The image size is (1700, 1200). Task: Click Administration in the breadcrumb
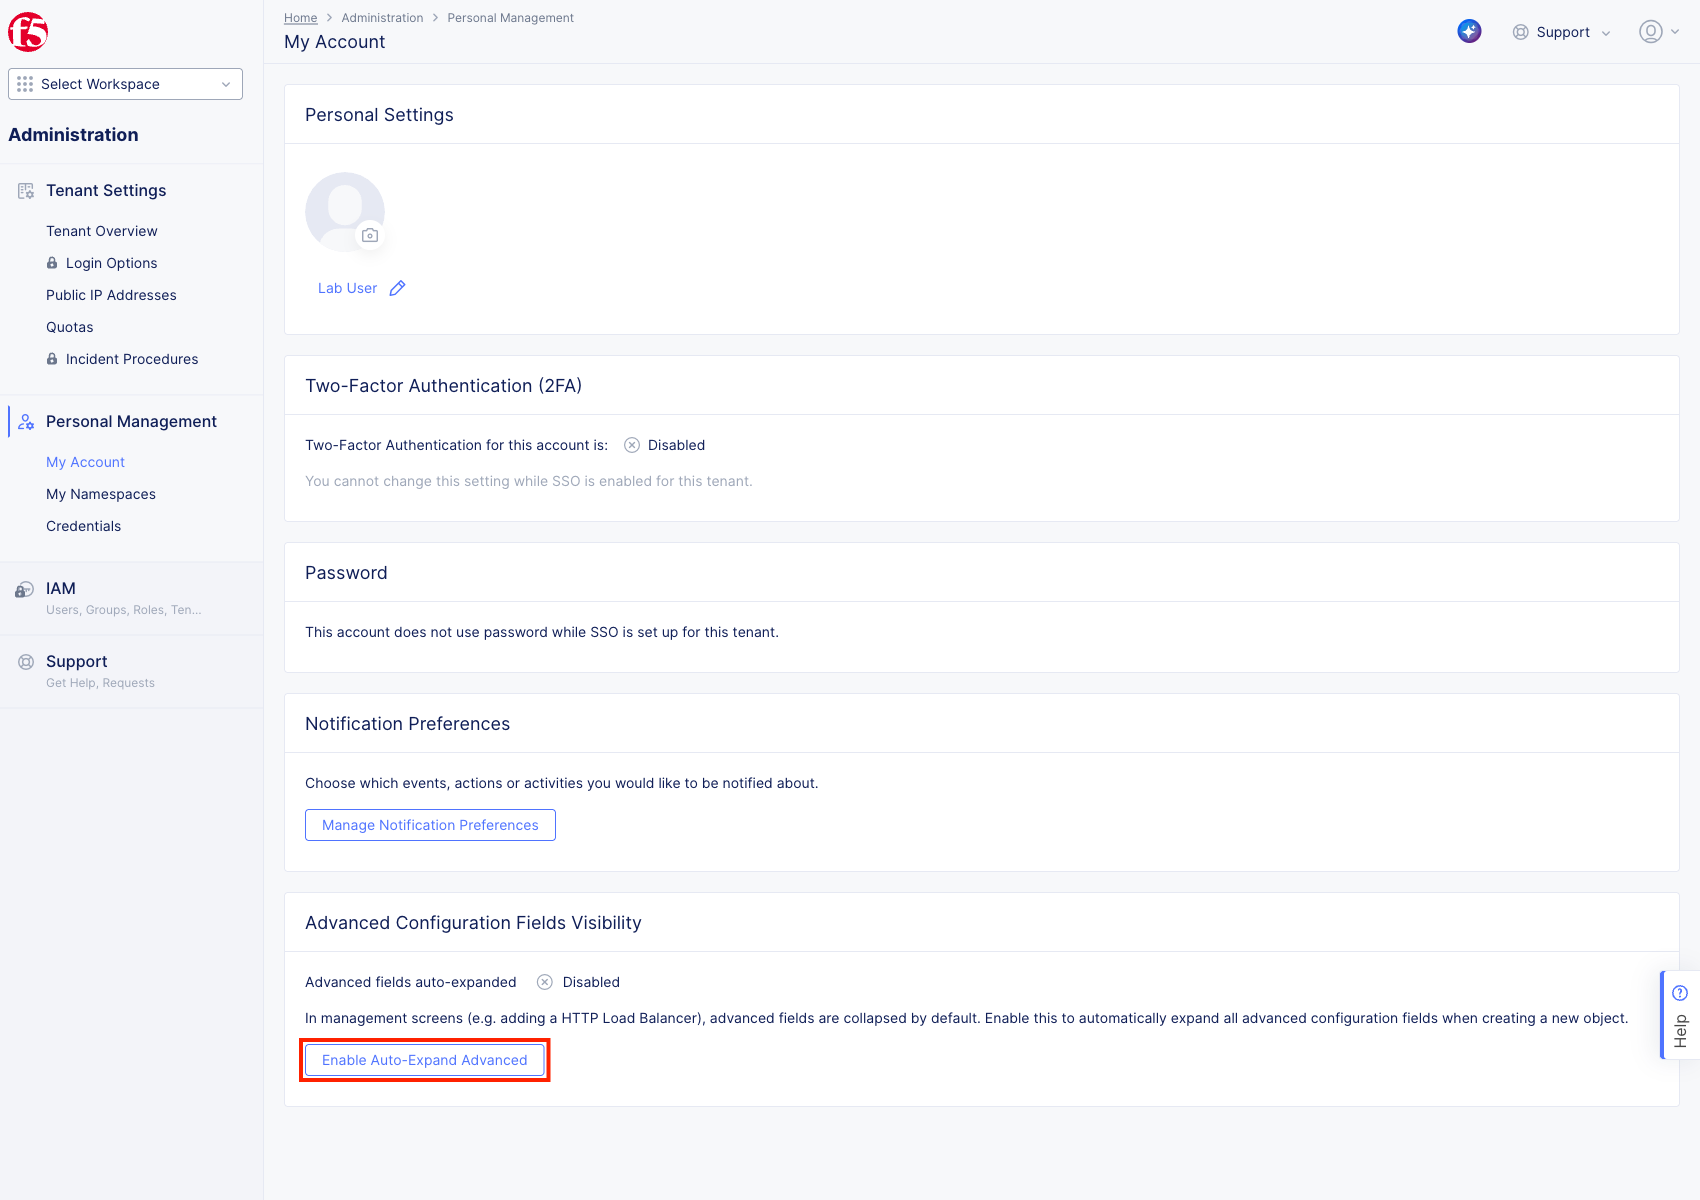pos(382,18)
